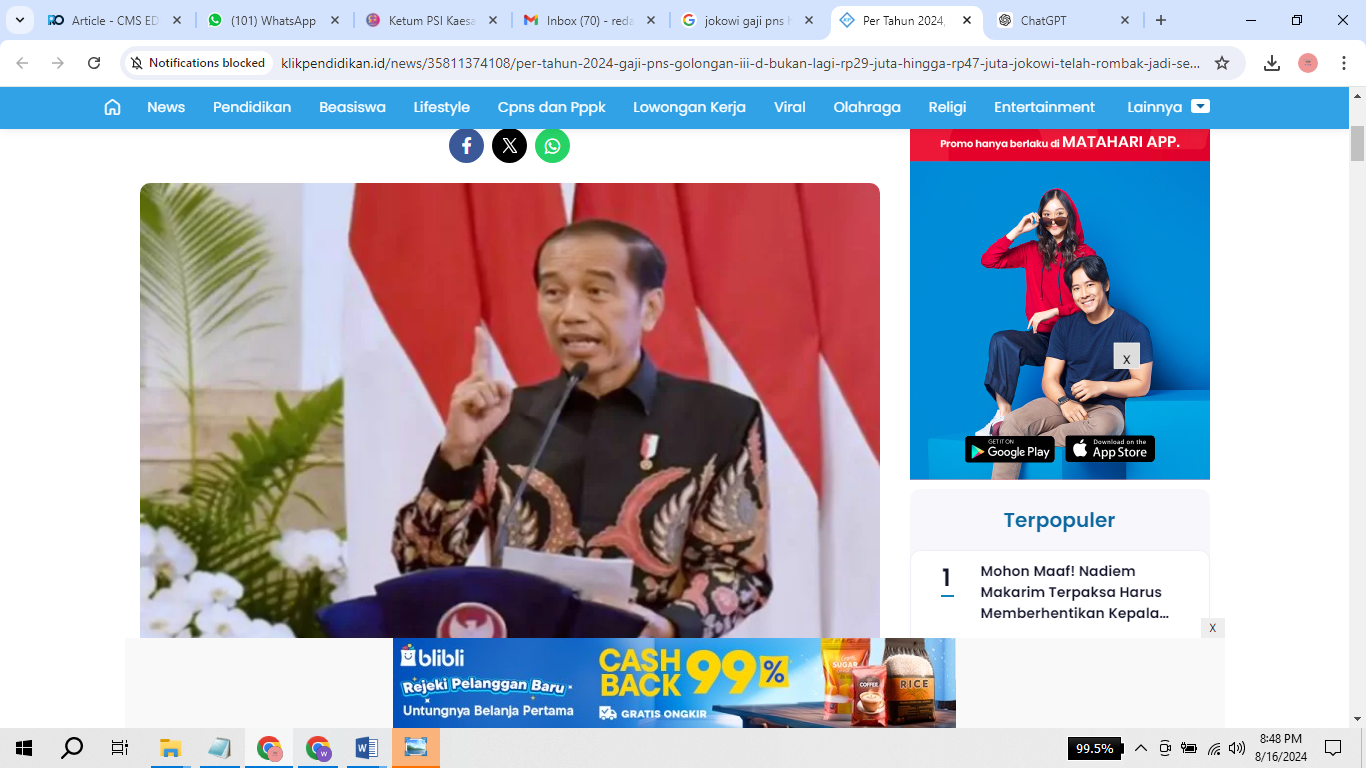Open the Beasiswa section
The image size is (1366, 768).
point(352,107)
